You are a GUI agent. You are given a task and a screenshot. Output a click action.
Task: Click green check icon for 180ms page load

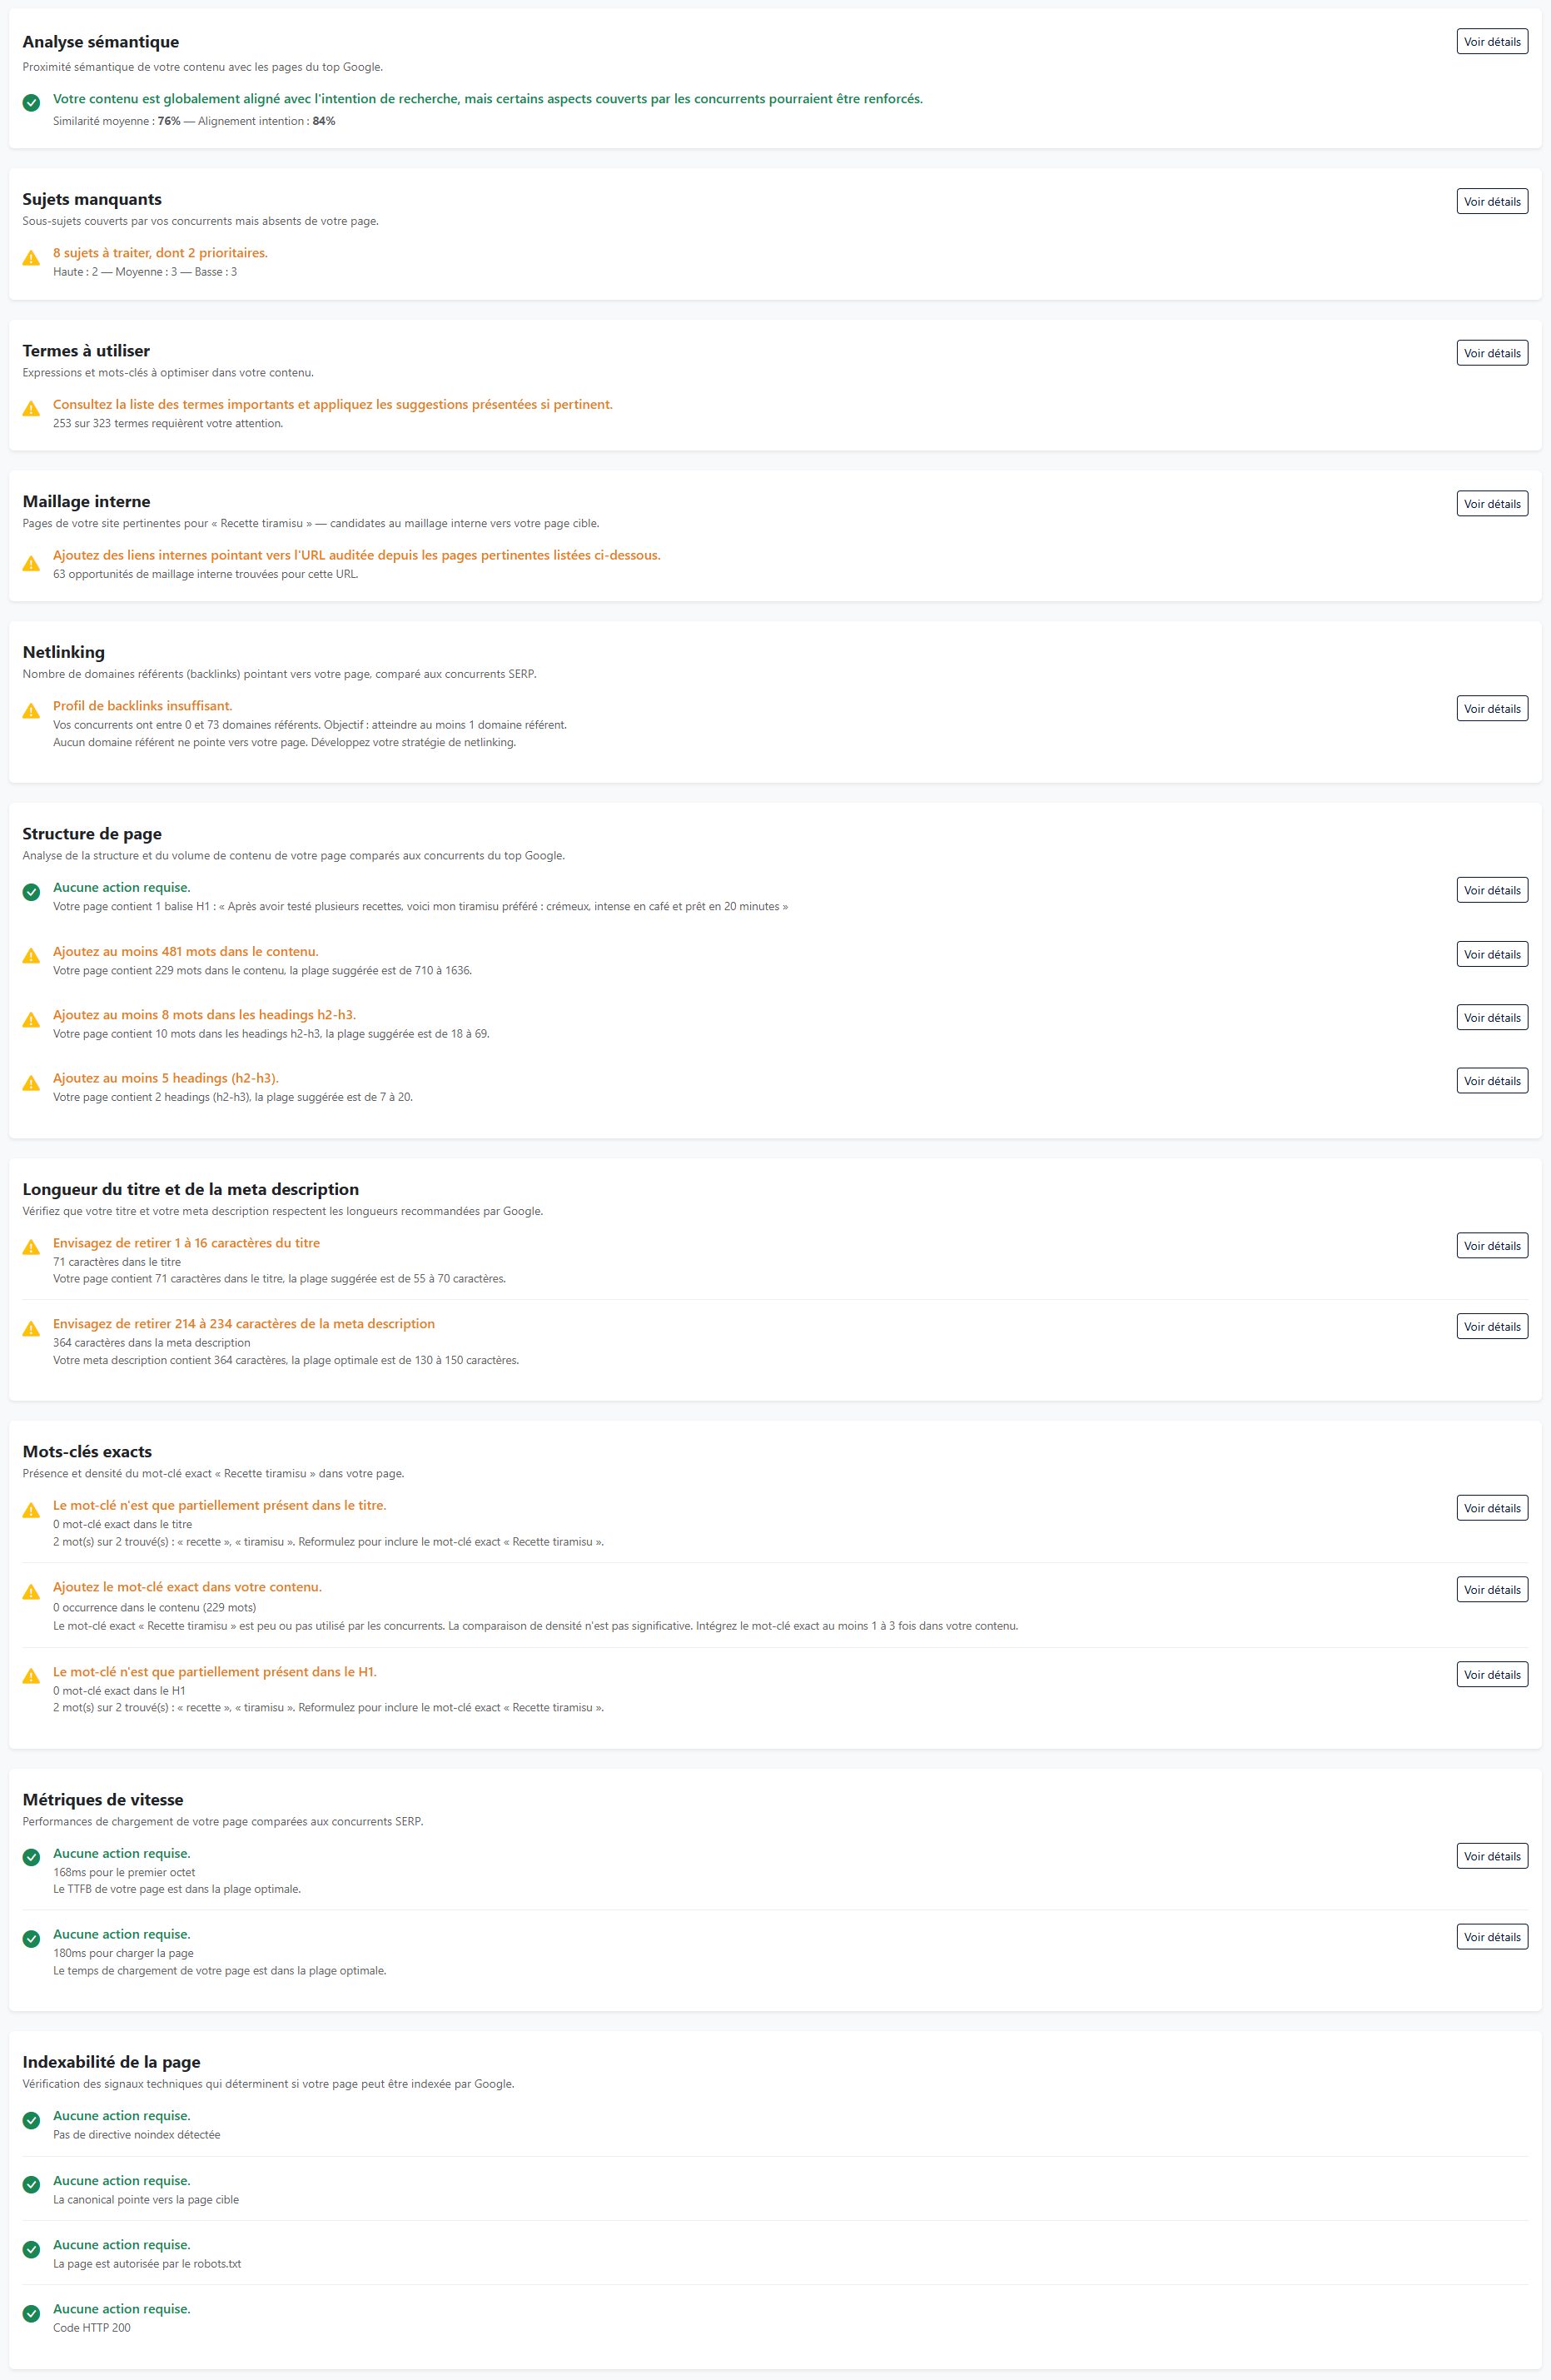pyautogui.click(x=31, y=1939)
